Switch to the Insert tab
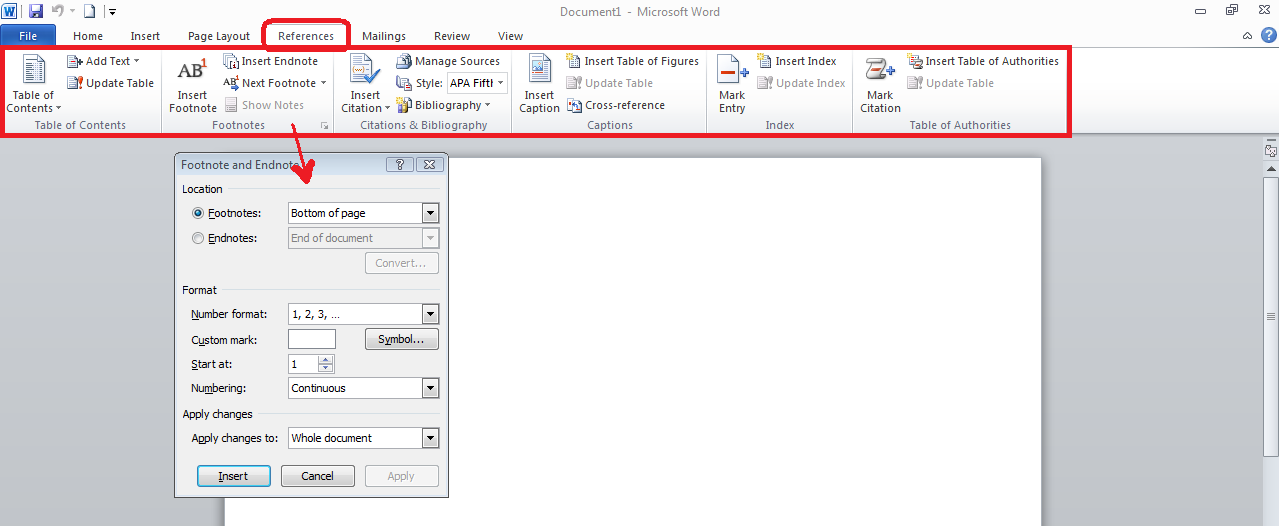 145,36
